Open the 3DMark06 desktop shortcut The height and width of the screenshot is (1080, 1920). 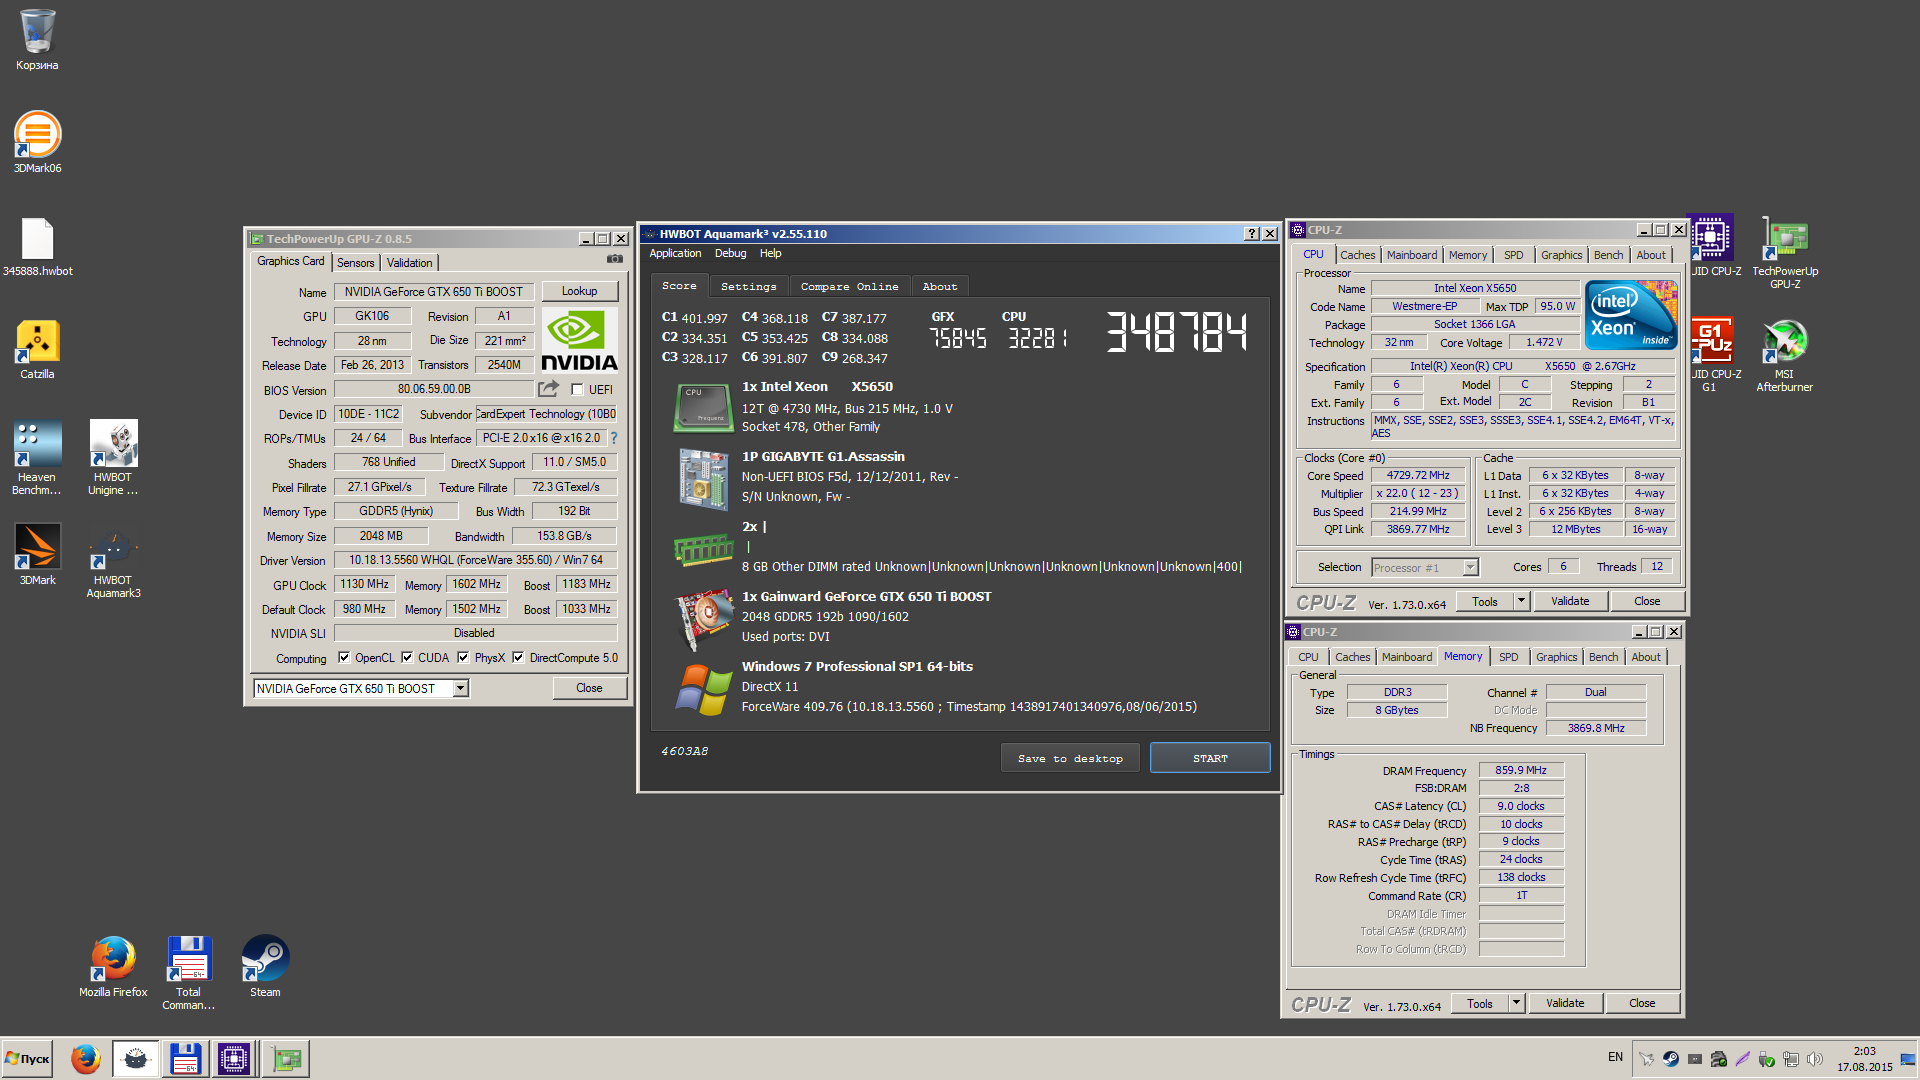pyautogui.click(x=37, y=142)
